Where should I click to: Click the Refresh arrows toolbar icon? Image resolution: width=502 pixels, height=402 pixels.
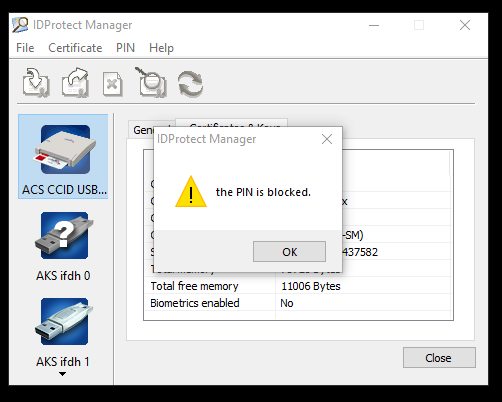coord(190,84)
